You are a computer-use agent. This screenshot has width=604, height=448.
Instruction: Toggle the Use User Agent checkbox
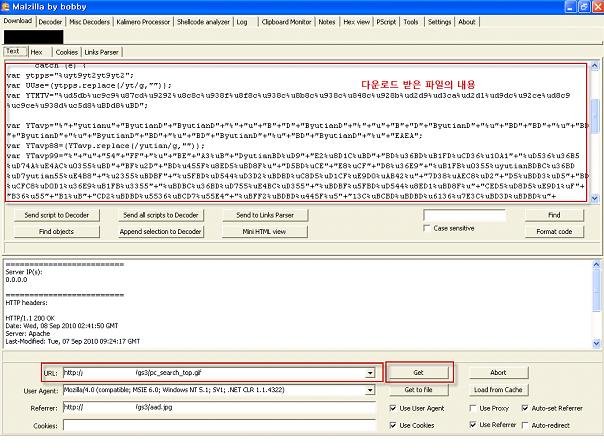point(393,408)
